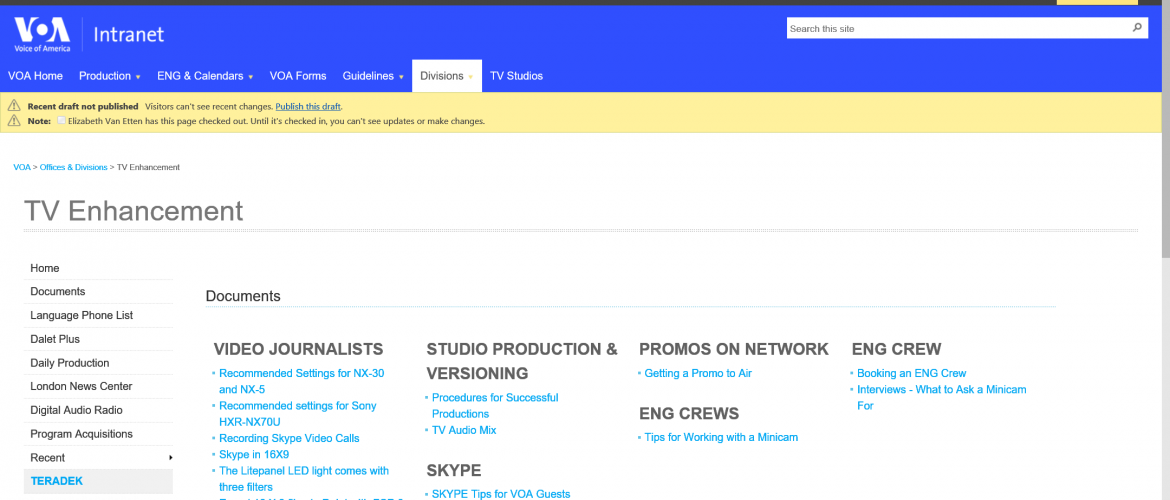Expand the Production menu dropdown
The height and width of the screenshot is (500, 1170).
(138, 77)
